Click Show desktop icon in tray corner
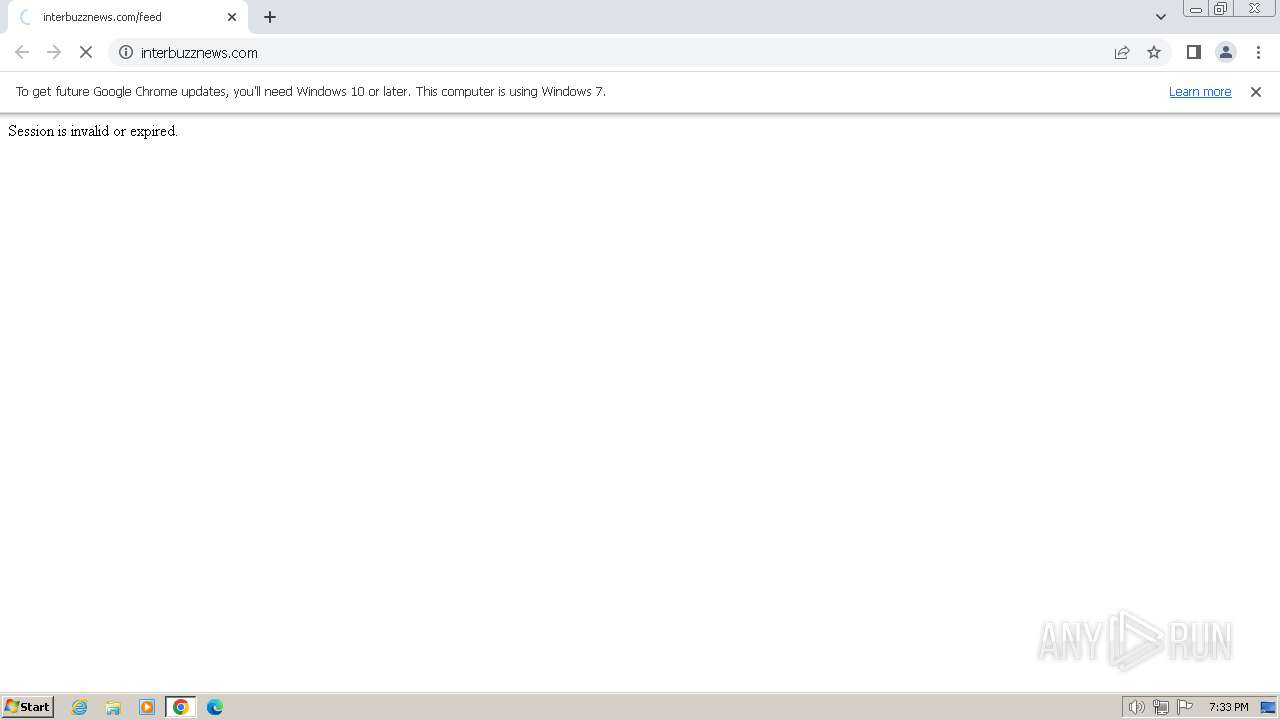1280x720 pixels. (x=1268, y=707)
